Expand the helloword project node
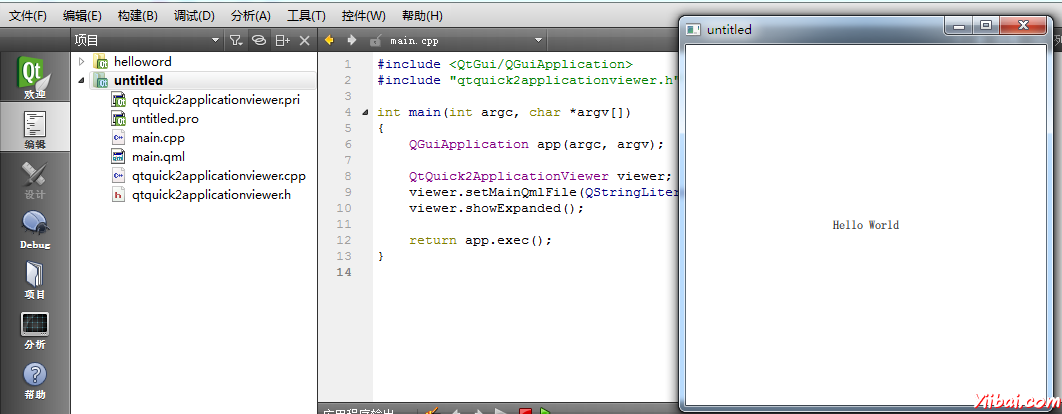 (82, 61)
